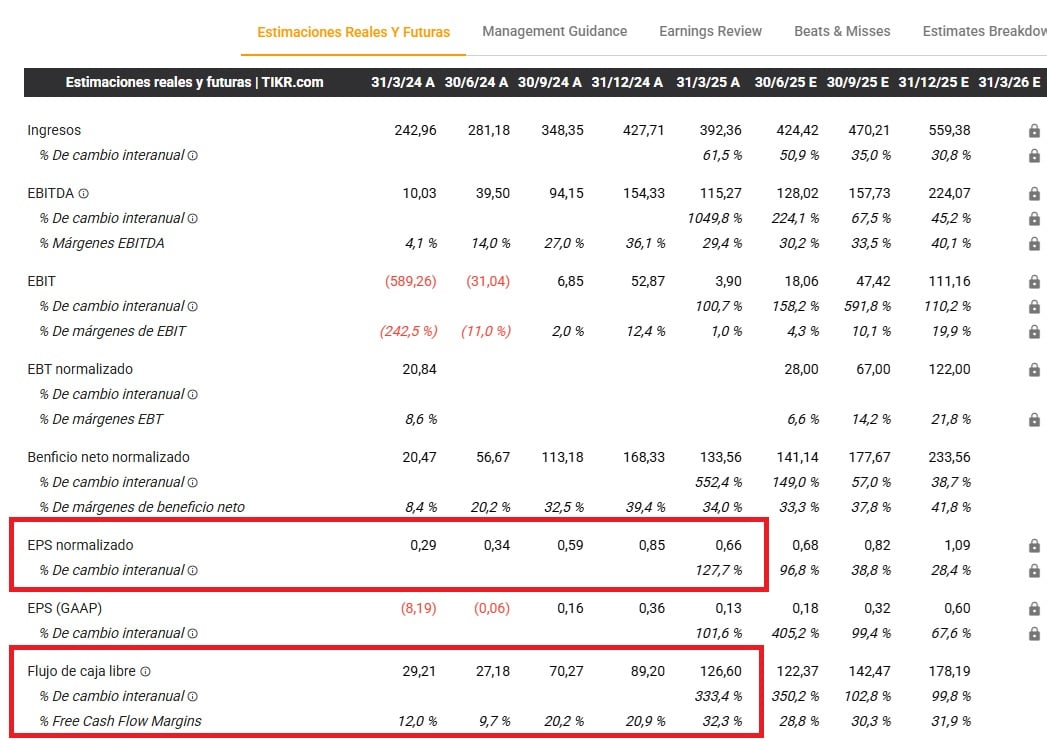This screenshot has height=741, width=1047.
Task: Go to the Estimates Breakdown tab
Action: click(984, 31)
